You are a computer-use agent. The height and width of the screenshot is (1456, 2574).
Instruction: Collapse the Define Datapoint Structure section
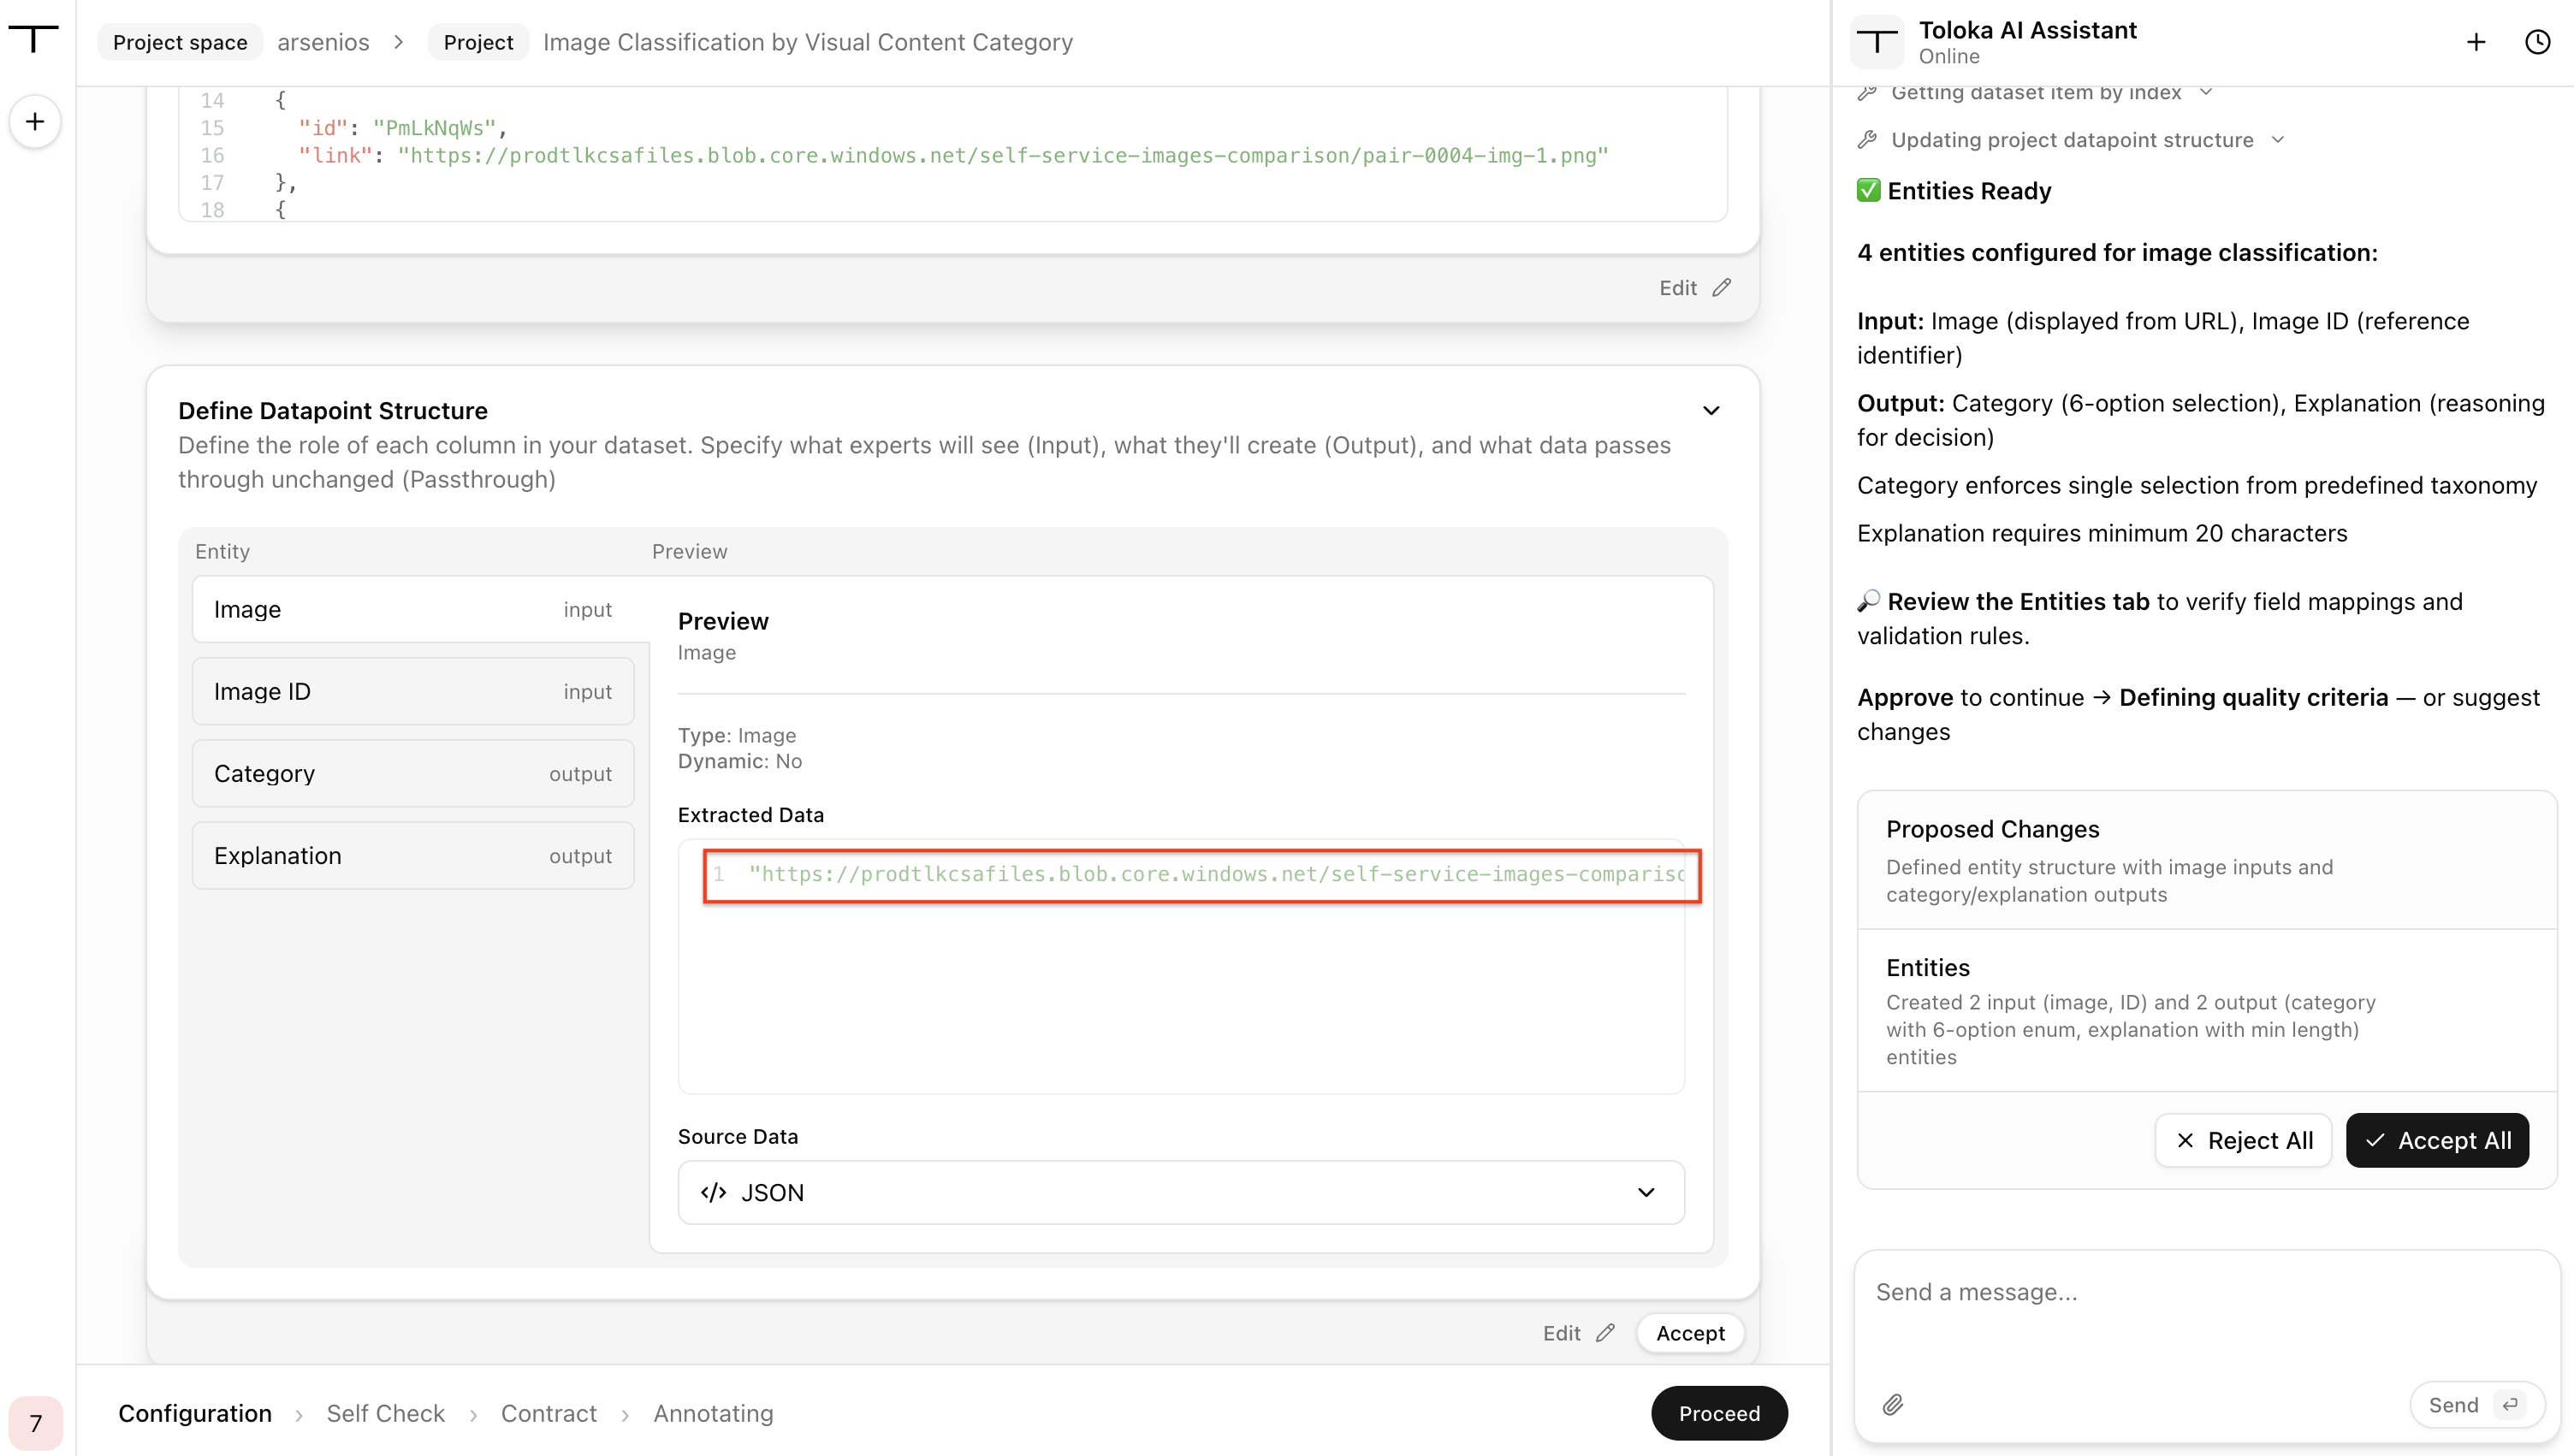[x=1711, y=411]
